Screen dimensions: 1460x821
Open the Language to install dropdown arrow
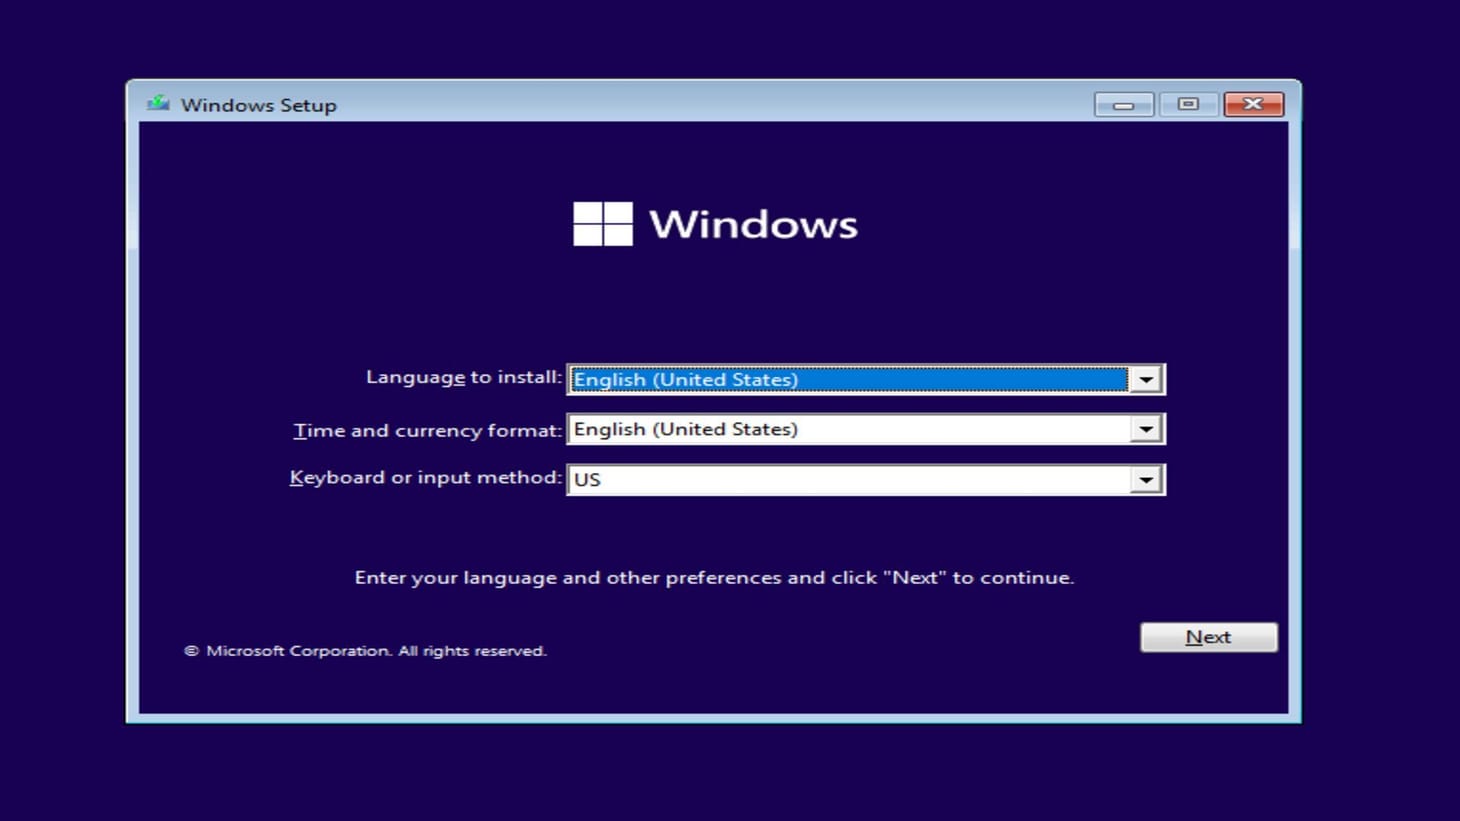(1147, 379)
